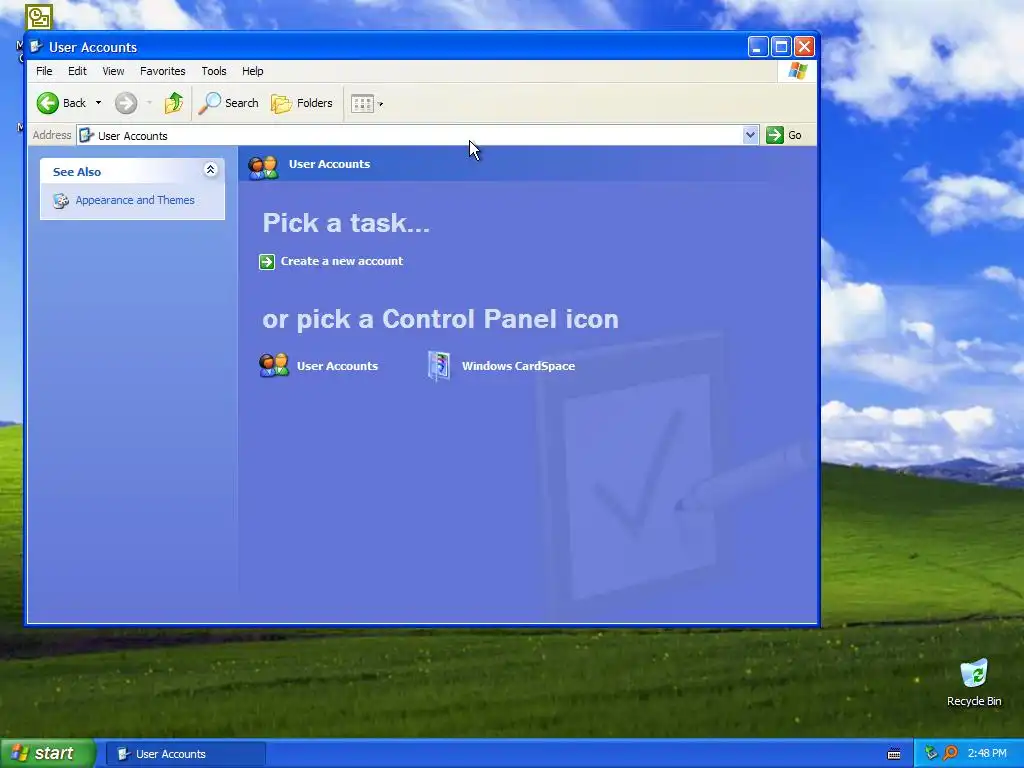Open the View menu
This screenshot has width=1024, height=768.
tap(113, 71)
